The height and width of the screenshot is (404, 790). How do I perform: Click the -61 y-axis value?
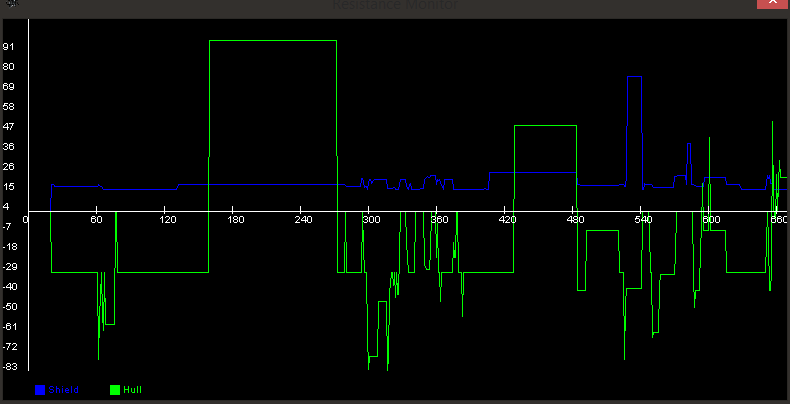click(x=10, y=326)
